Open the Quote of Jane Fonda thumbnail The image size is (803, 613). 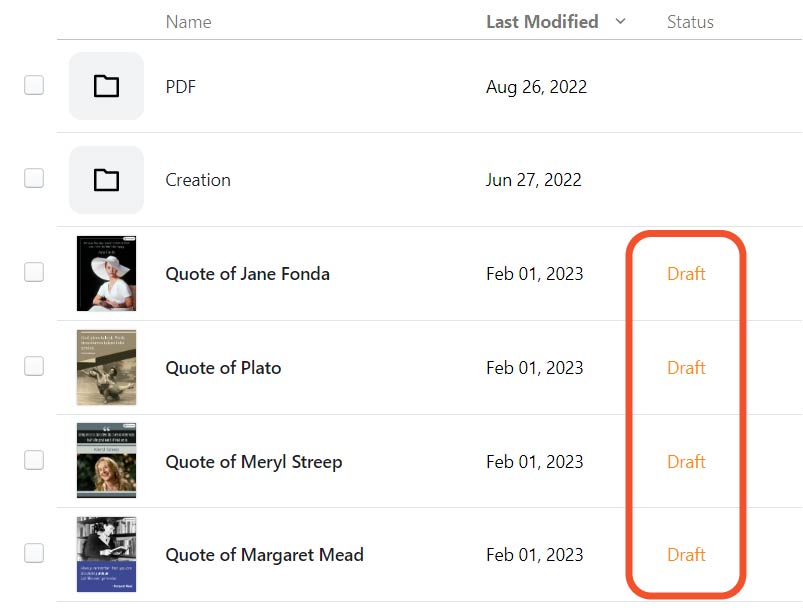click(107, 273)
